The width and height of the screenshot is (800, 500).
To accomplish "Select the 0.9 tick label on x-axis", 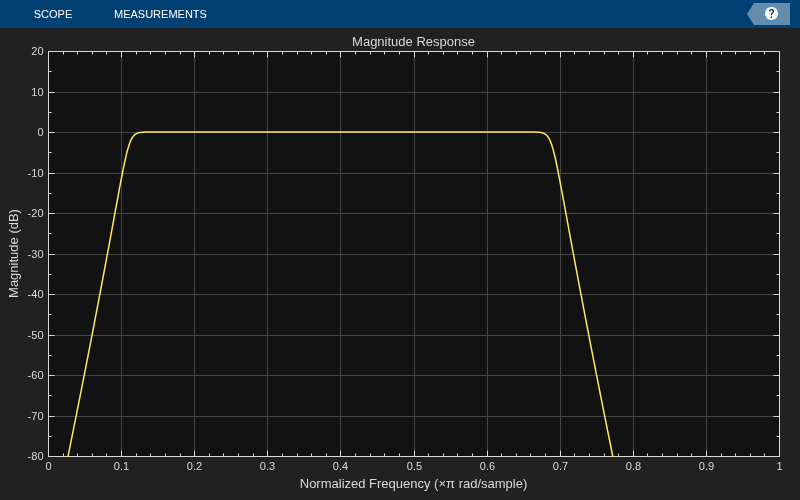I will tap(706, 466).
